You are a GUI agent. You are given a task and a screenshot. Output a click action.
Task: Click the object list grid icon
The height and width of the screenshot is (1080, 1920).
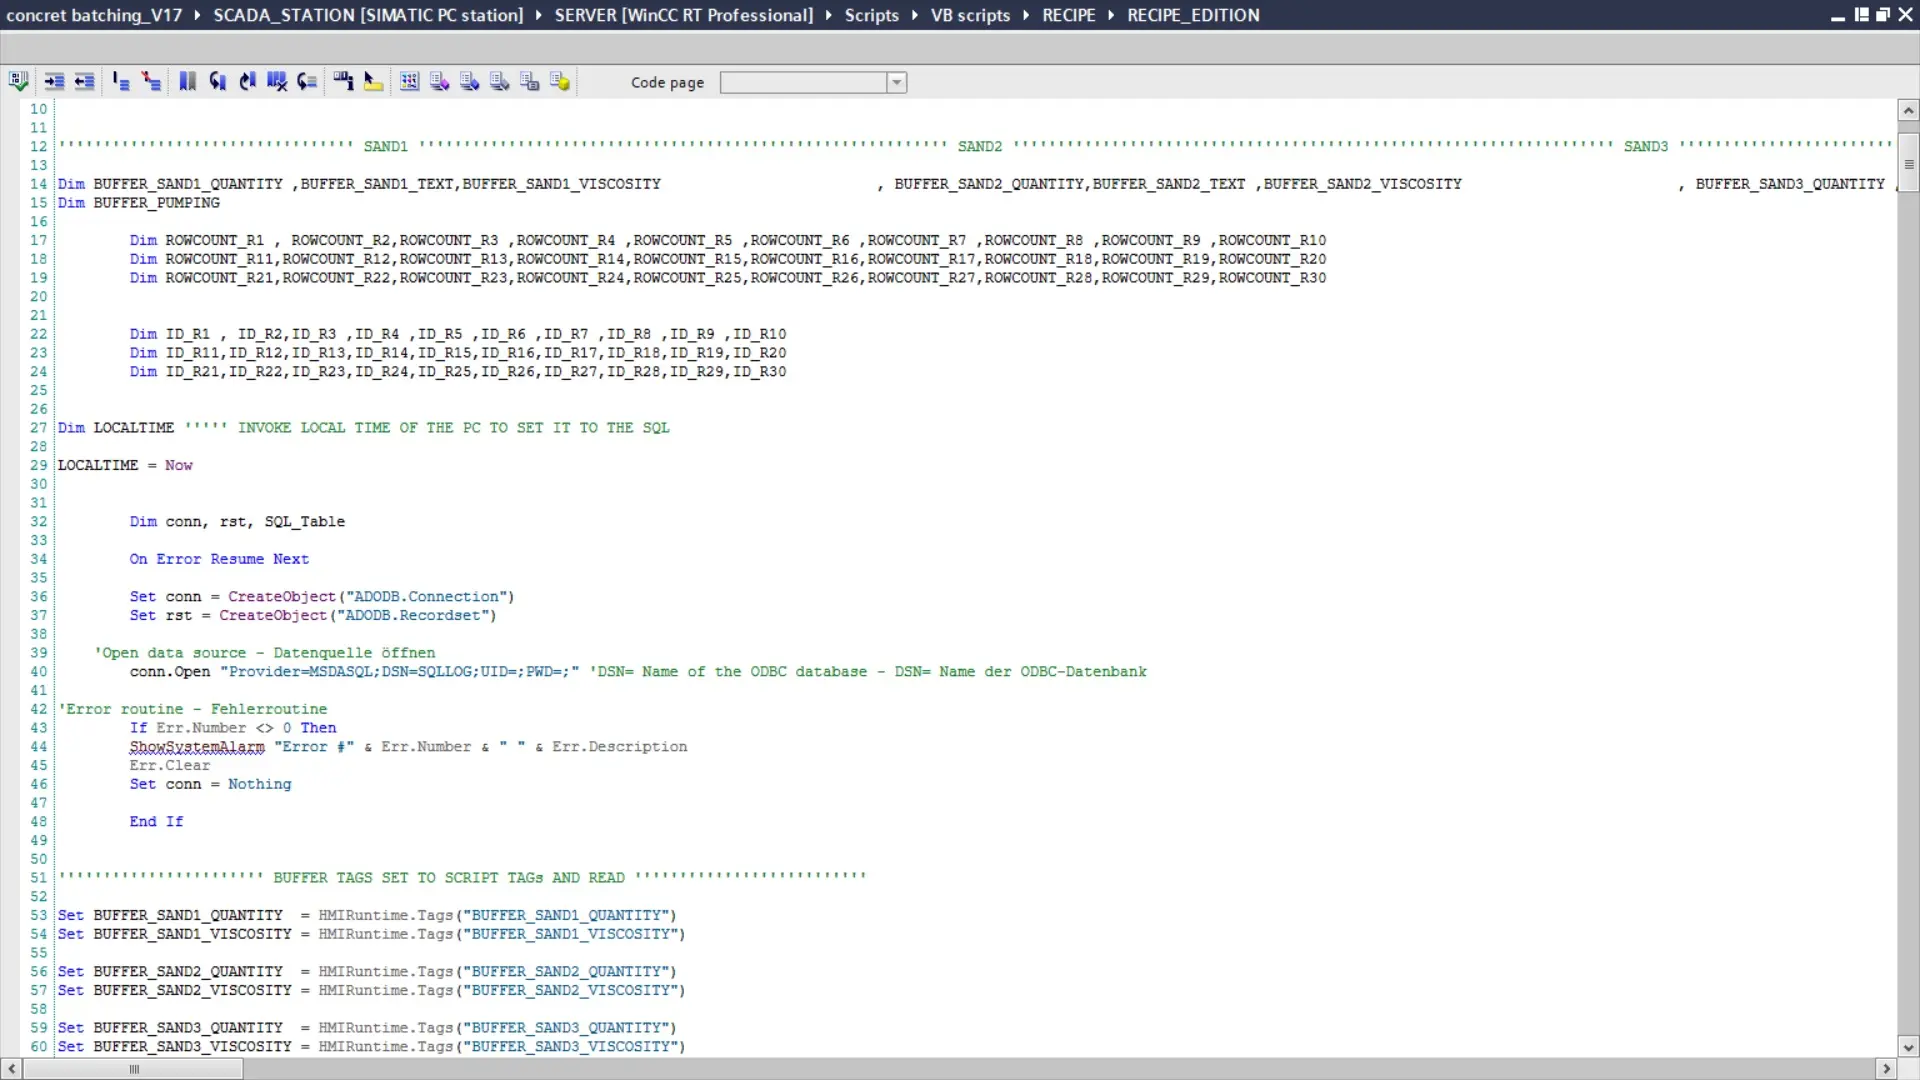click(409, 82)
